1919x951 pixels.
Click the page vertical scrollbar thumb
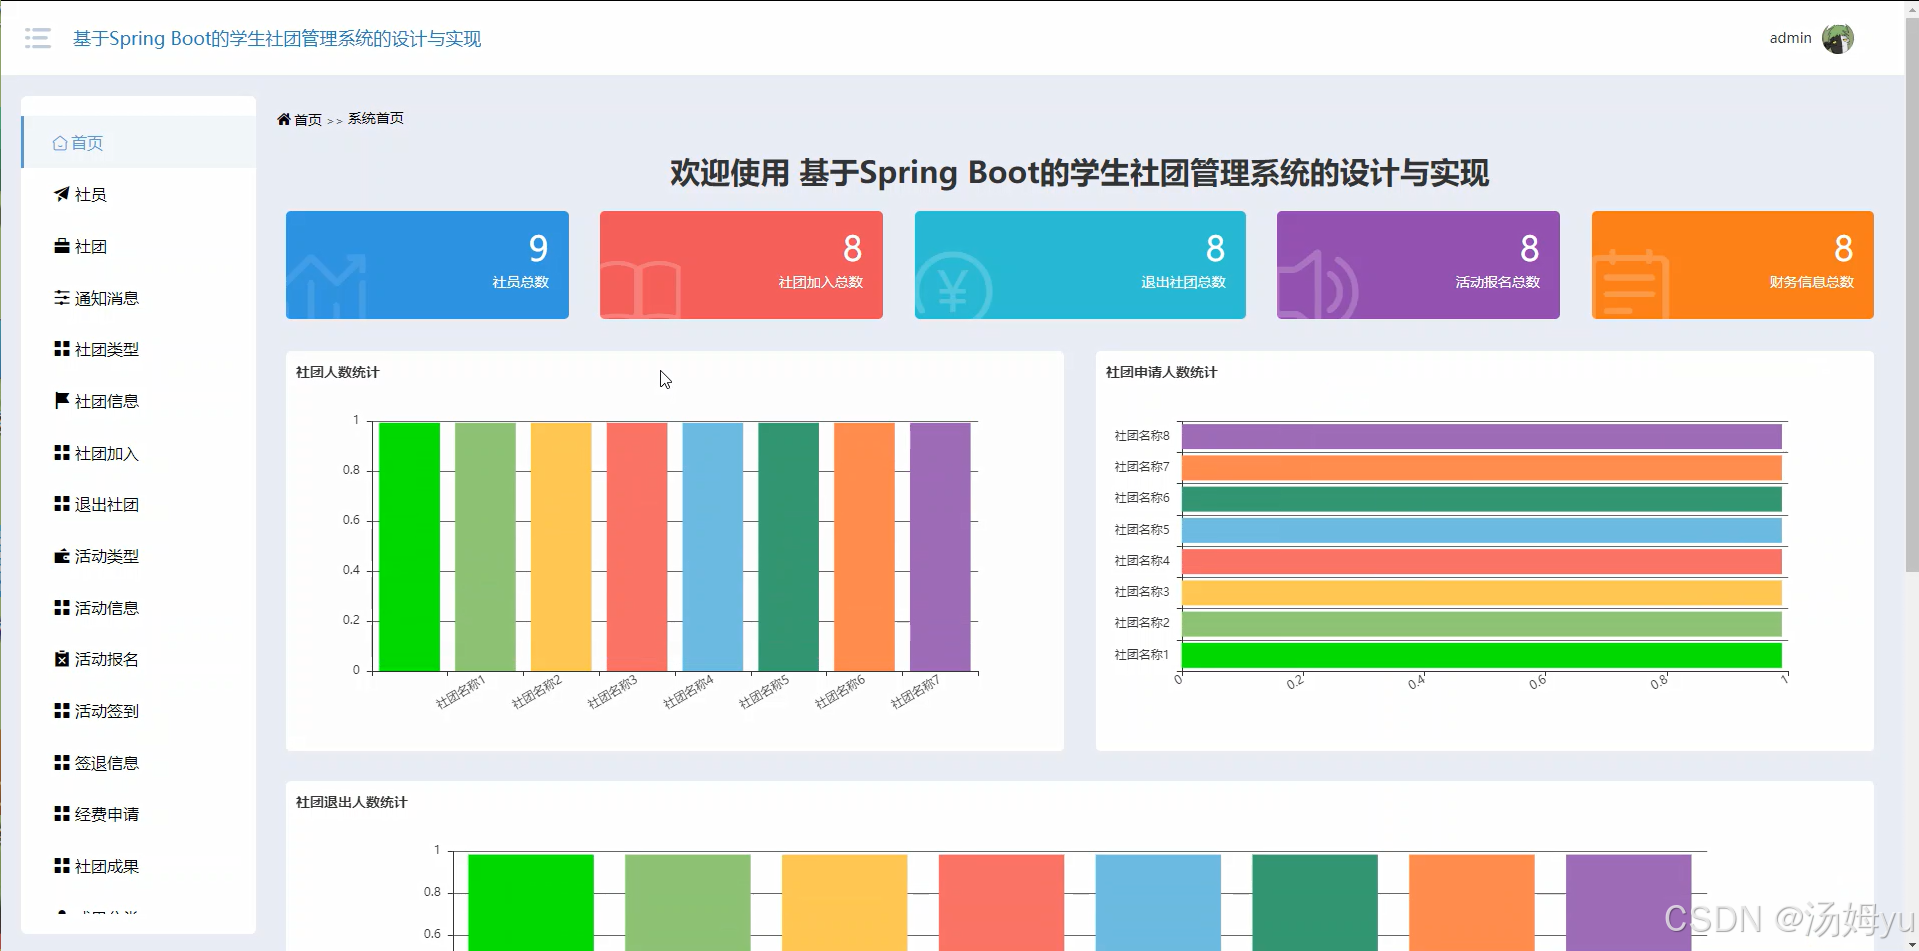click(x=1912, y=295)
